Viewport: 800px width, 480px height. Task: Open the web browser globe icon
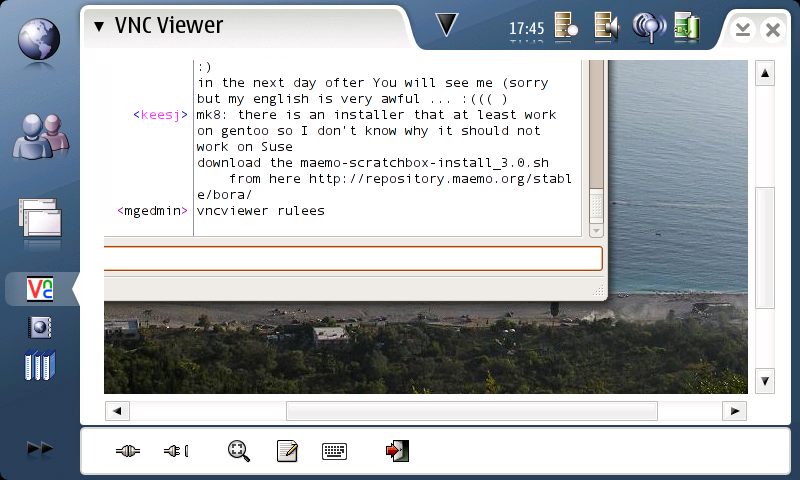point(39,39)
